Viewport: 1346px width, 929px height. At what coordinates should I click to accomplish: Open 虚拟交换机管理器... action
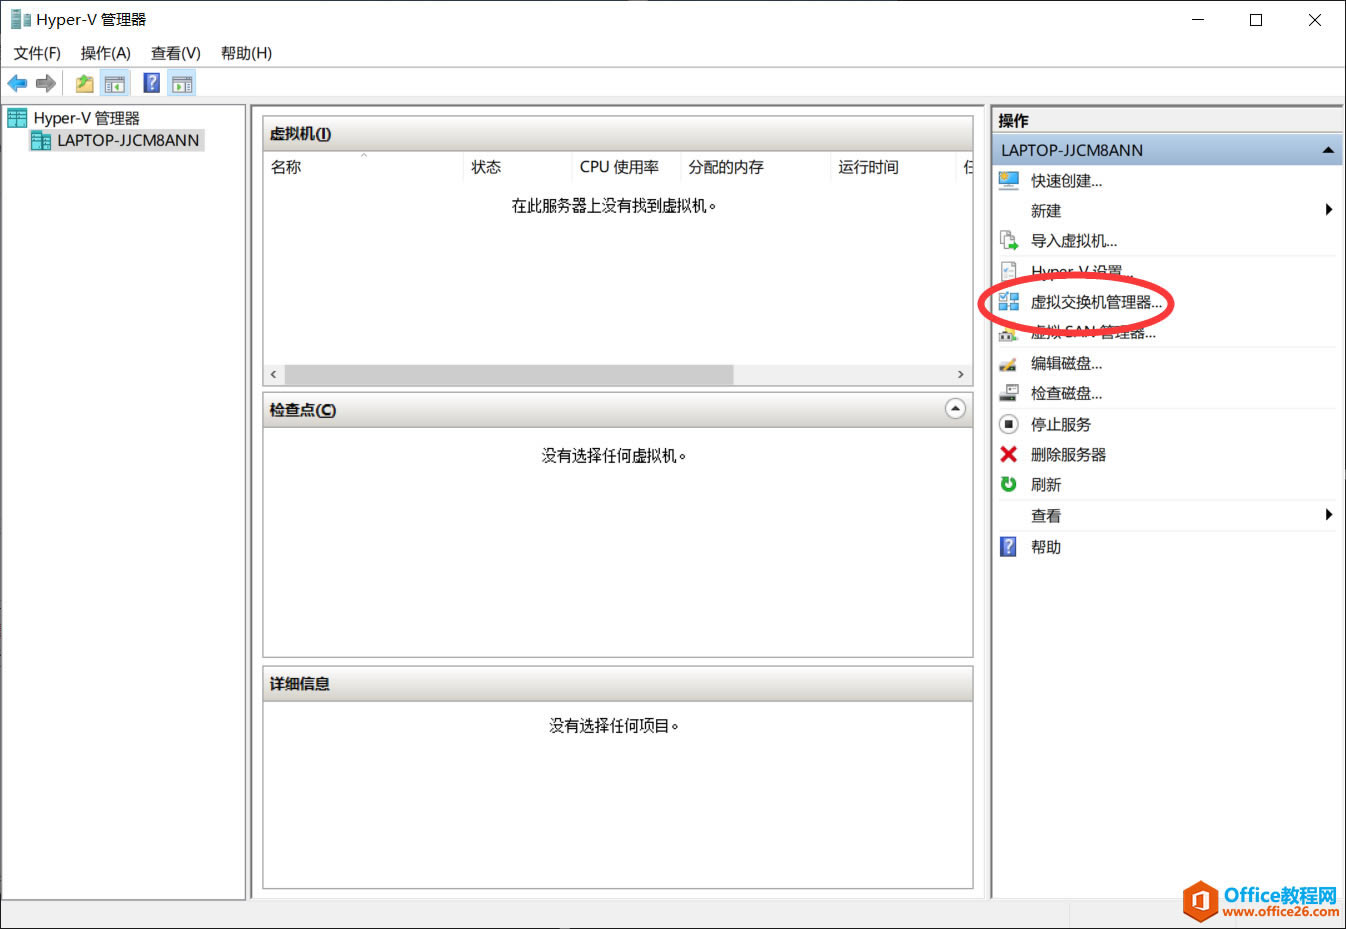tap(1097, 302)
